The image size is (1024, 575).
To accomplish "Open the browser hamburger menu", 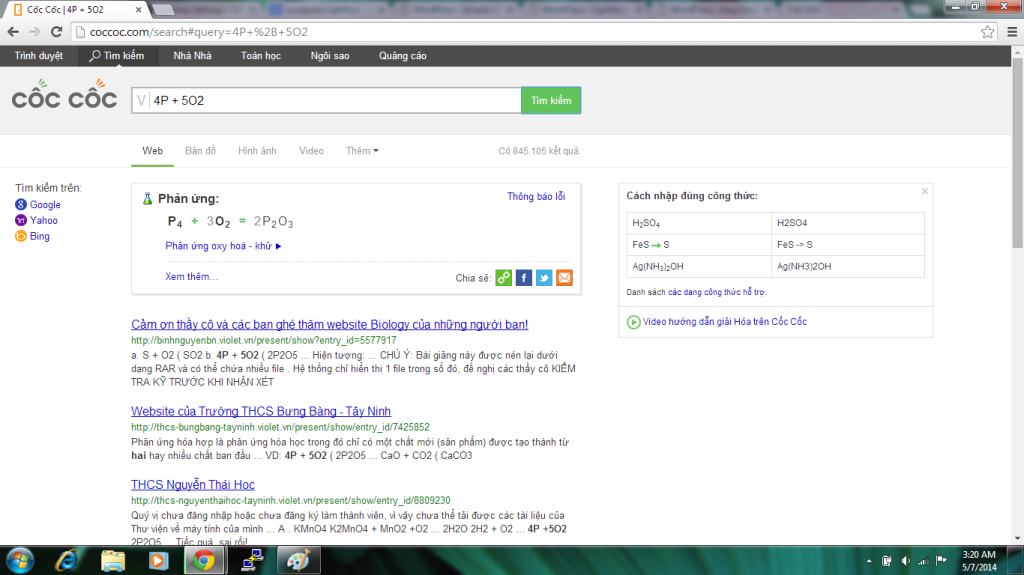I will coord(1012,32).
